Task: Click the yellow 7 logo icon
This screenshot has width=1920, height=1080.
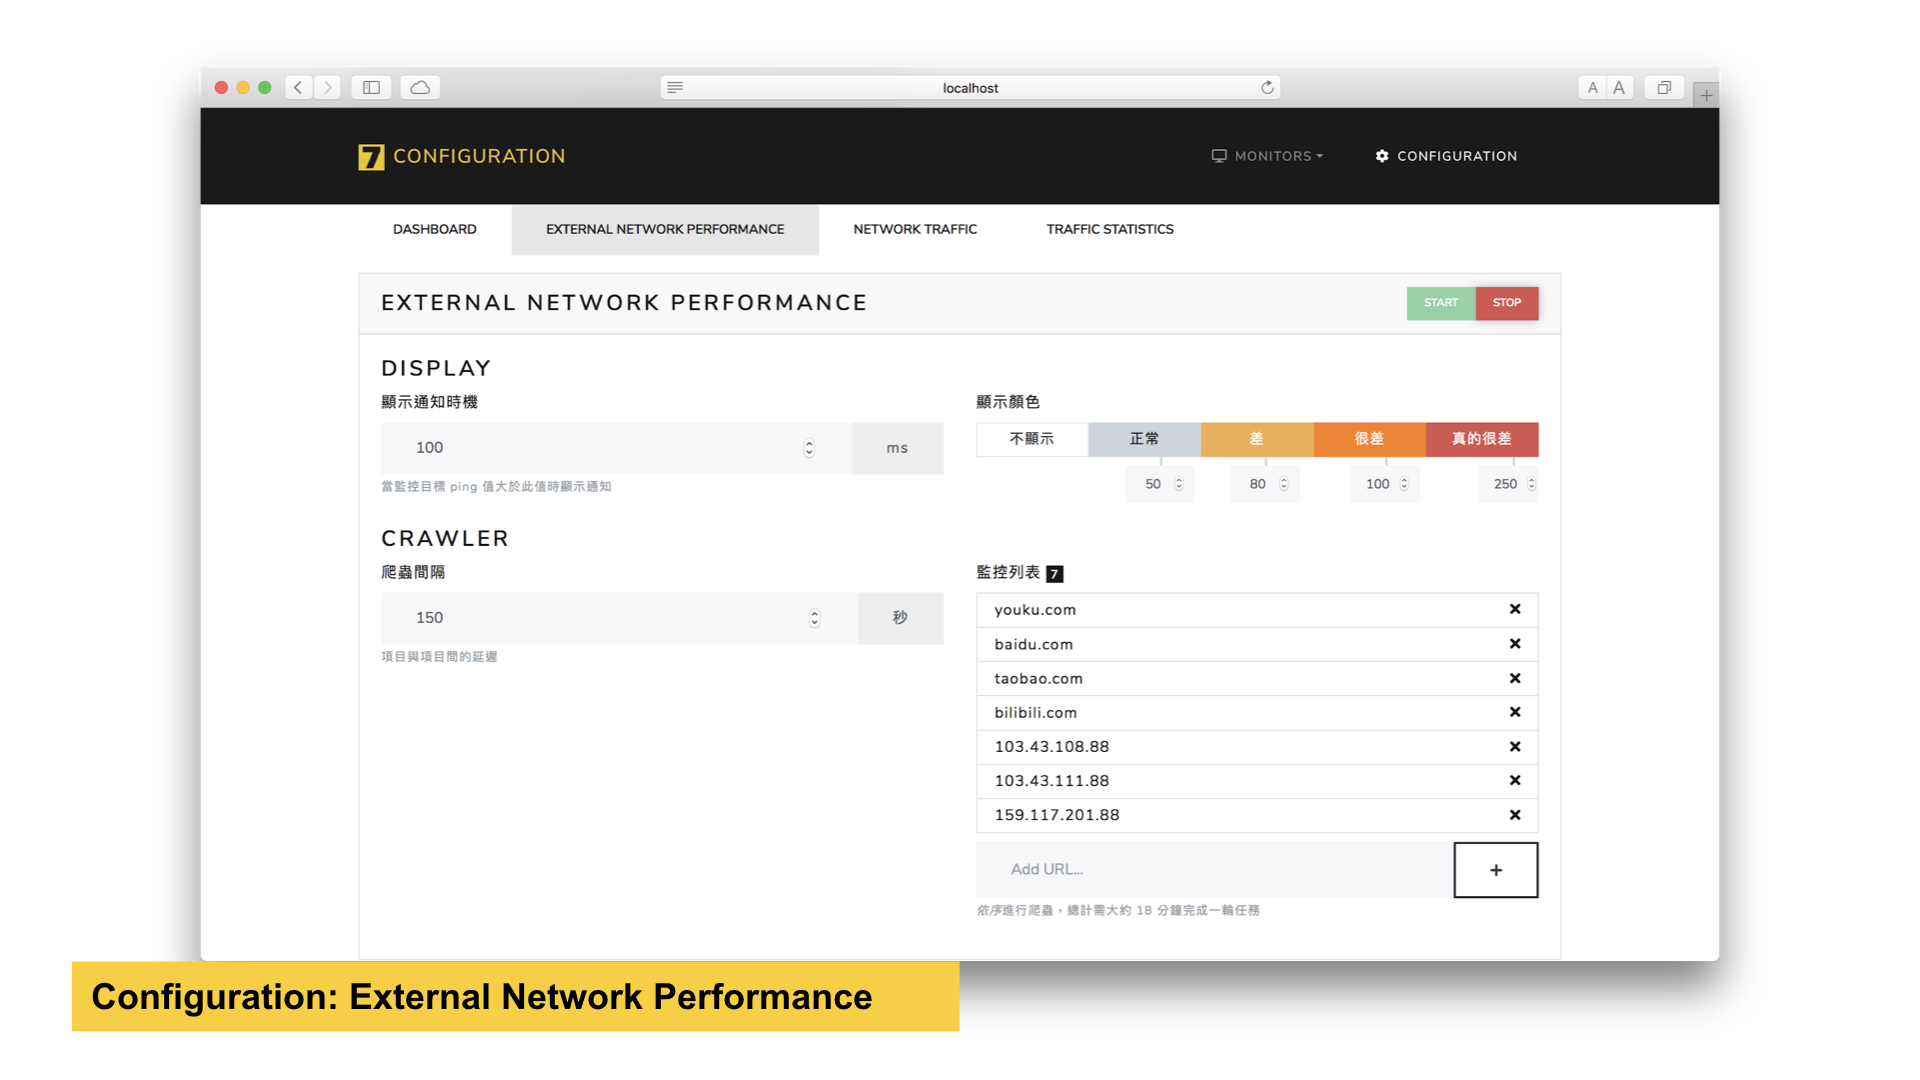Action: 371,157
